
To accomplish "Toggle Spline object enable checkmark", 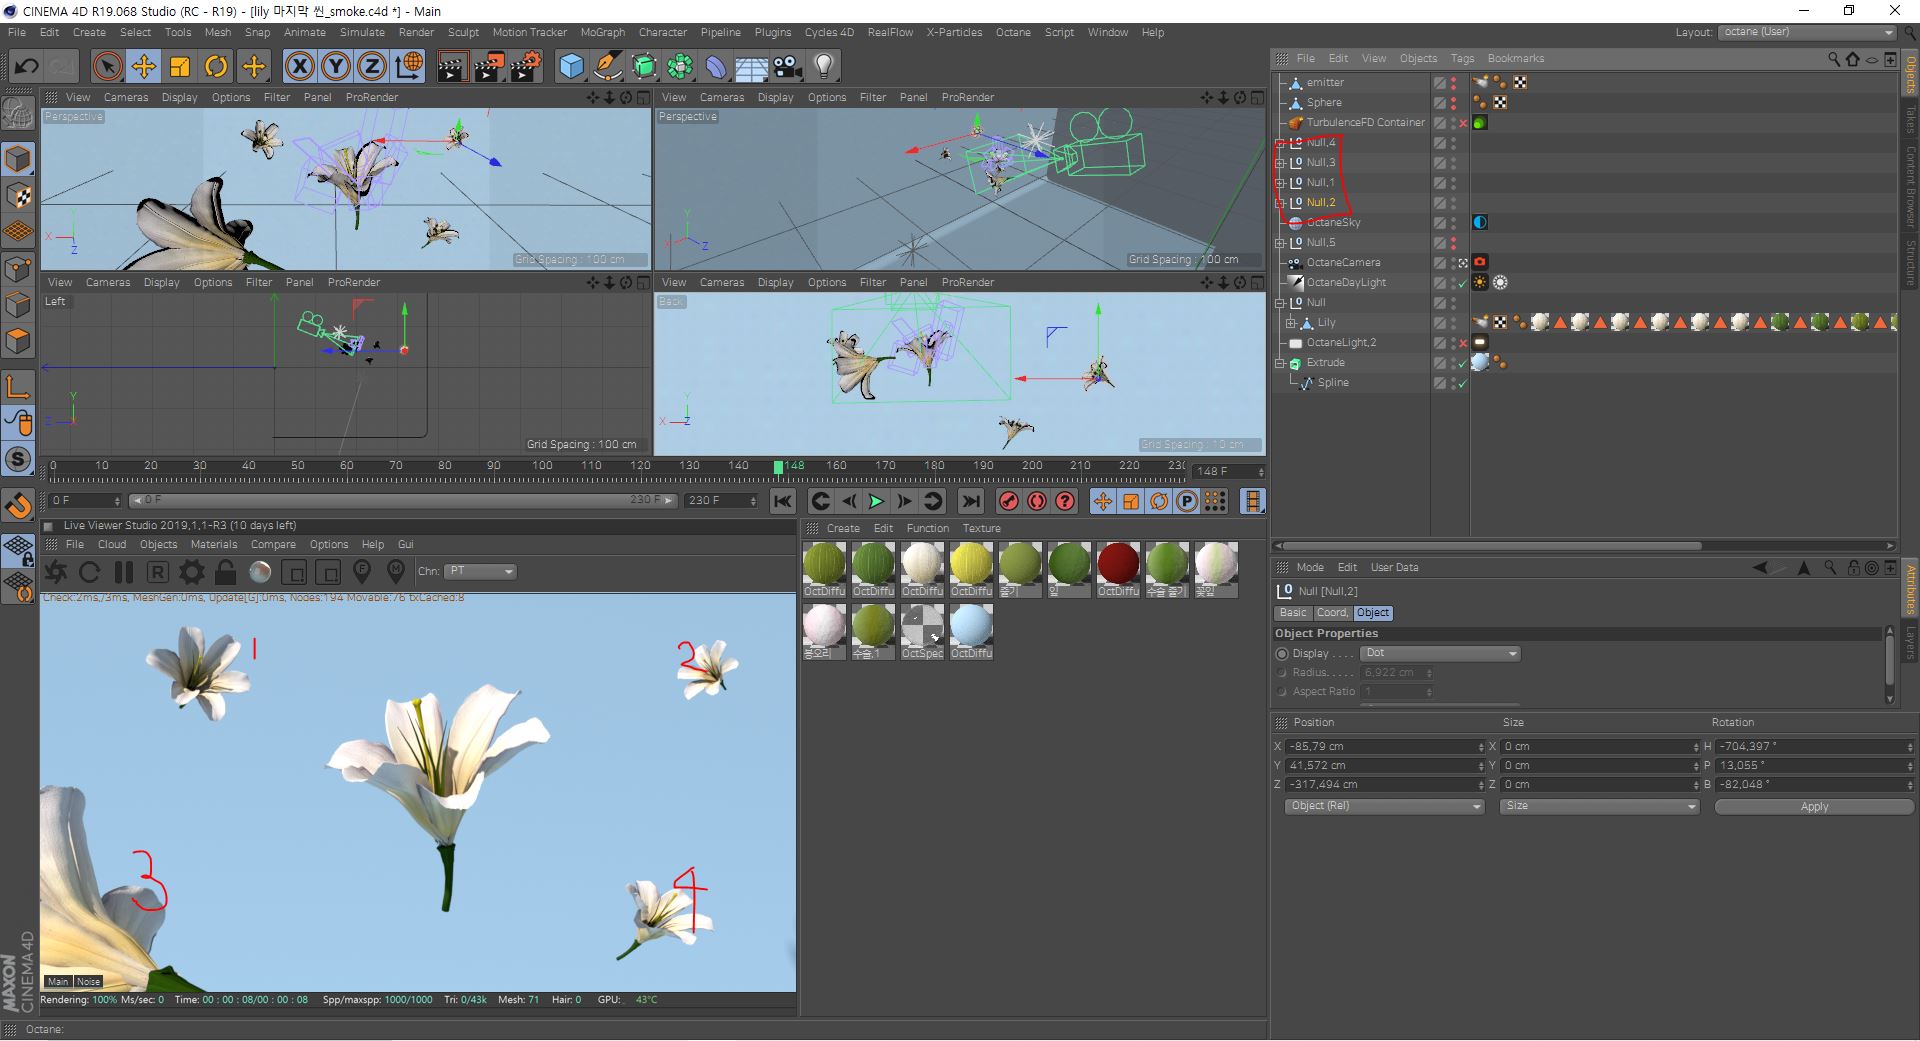I will pyautogui.click(x=1463, y=383).
